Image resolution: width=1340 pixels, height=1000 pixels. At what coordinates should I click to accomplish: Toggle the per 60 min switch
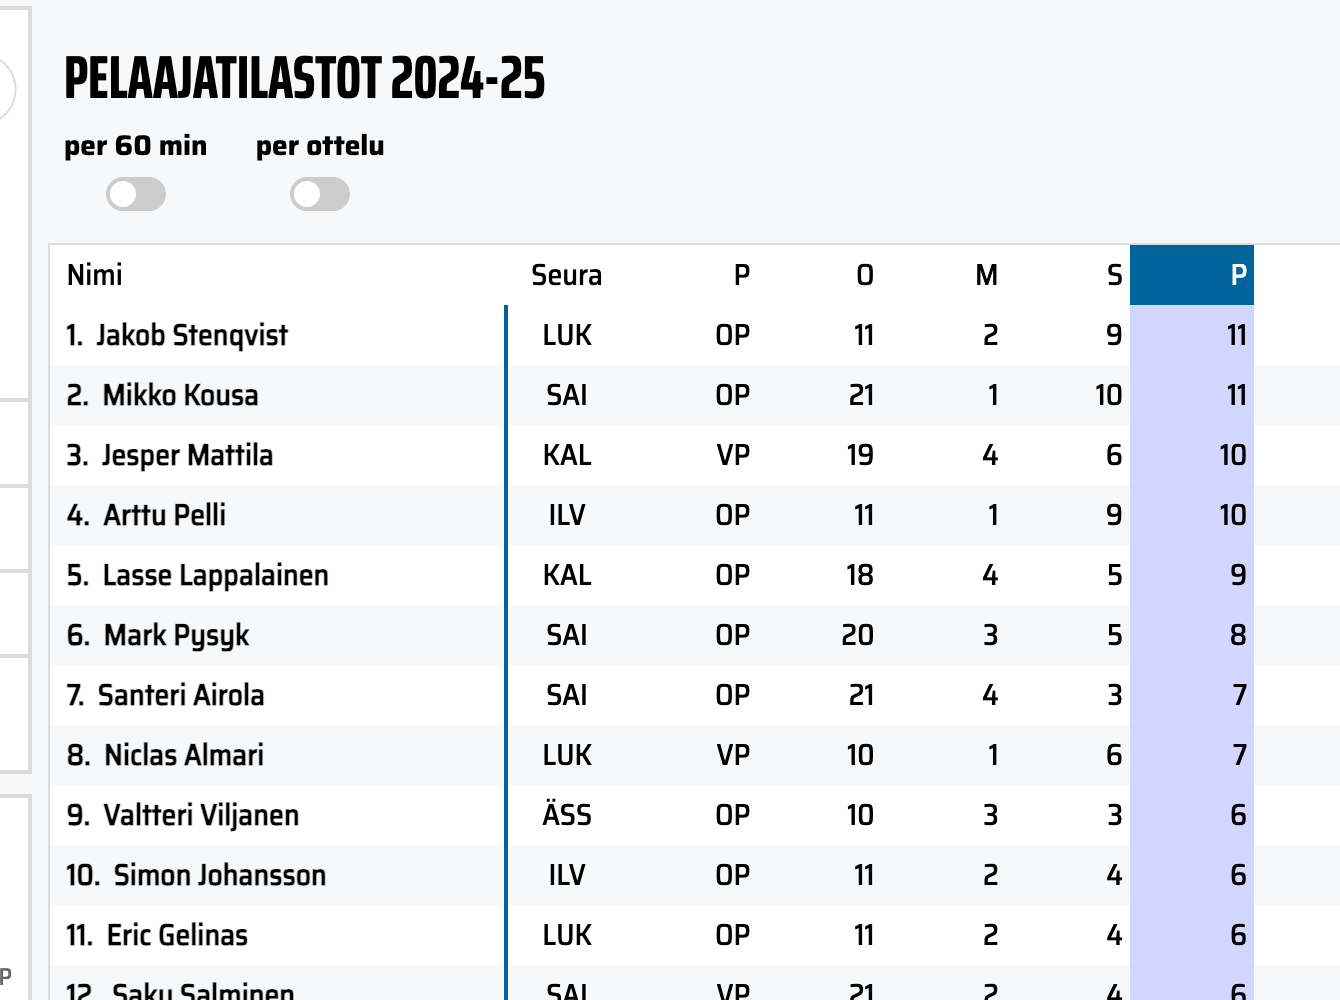136,194
